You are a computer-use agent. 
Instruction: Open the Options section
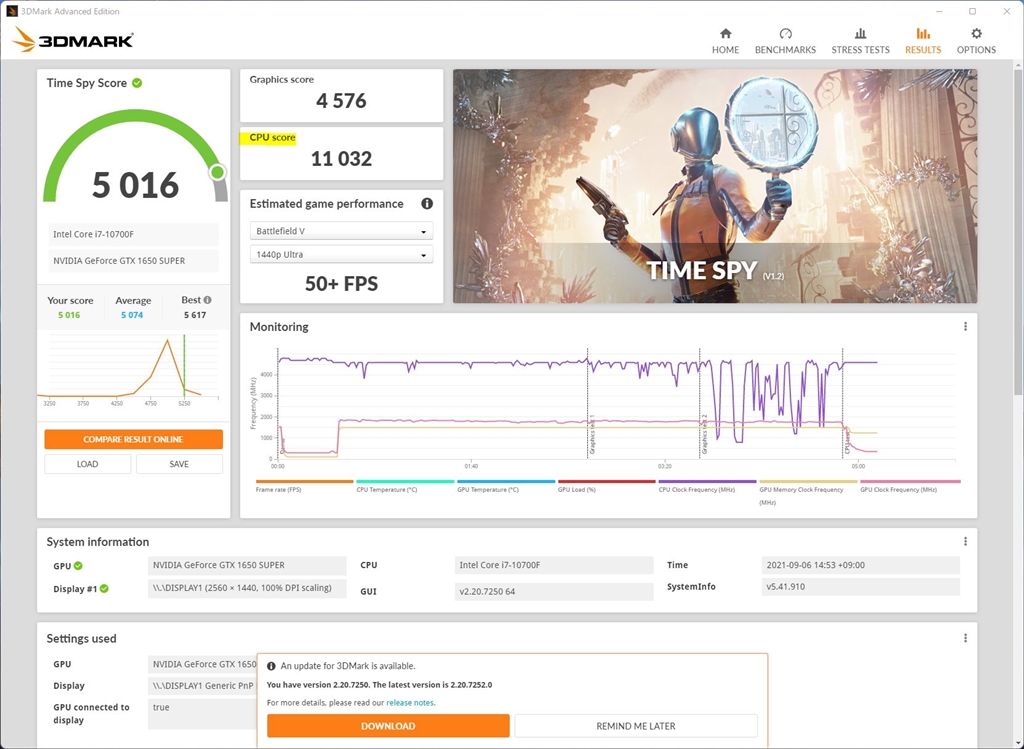(976, 40)
